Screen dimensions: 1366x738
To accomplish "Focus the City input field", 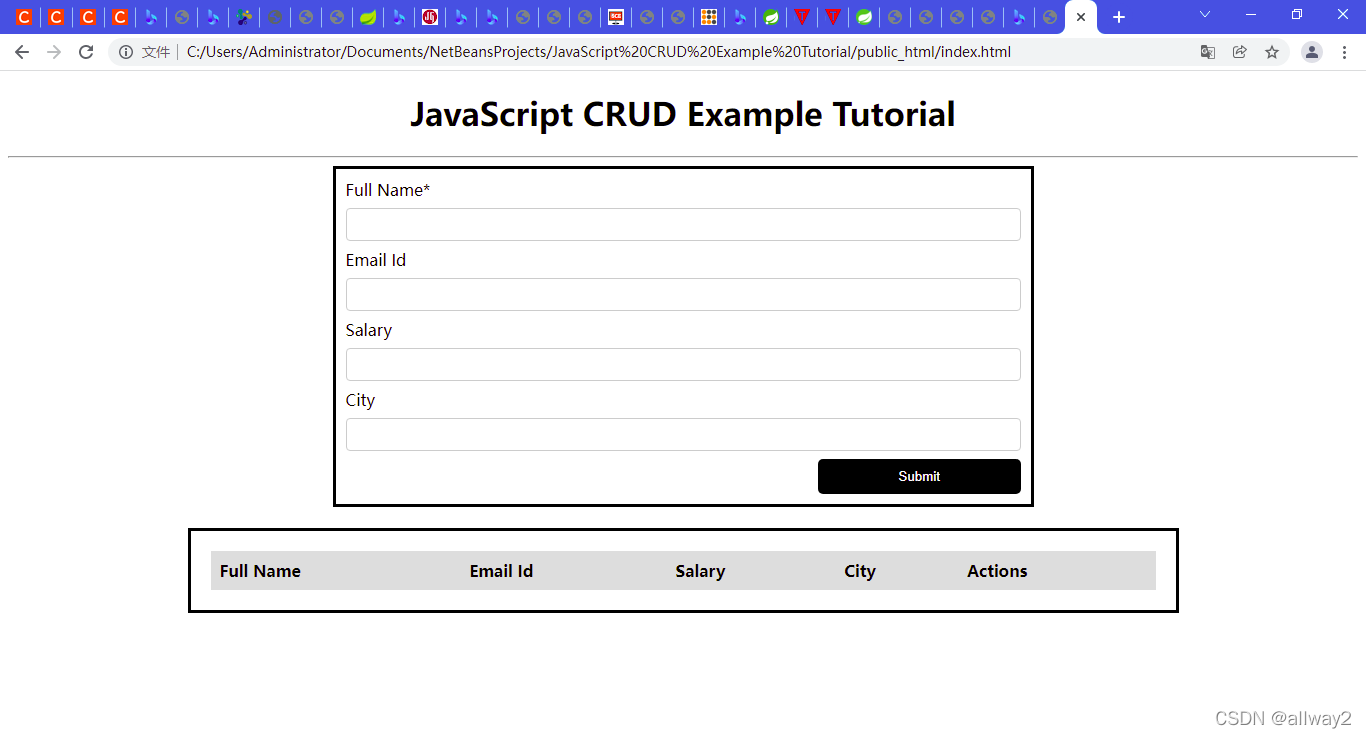I will pyautogui.click(x=683, y=434).
